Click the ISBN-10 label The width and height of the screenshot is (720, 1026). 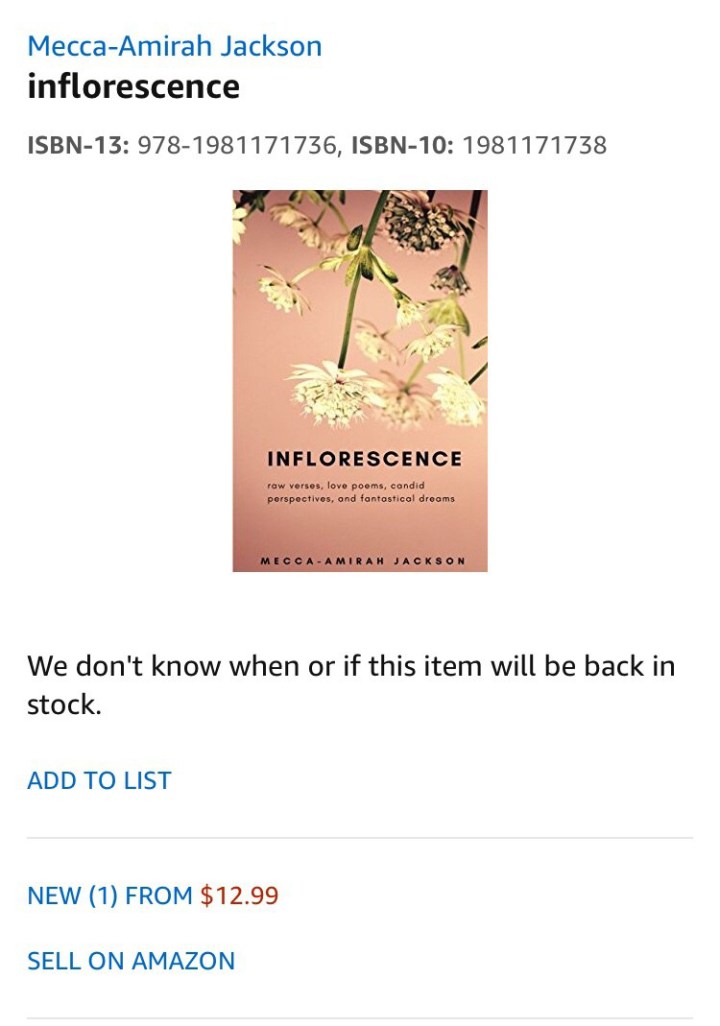pos(403,145)
